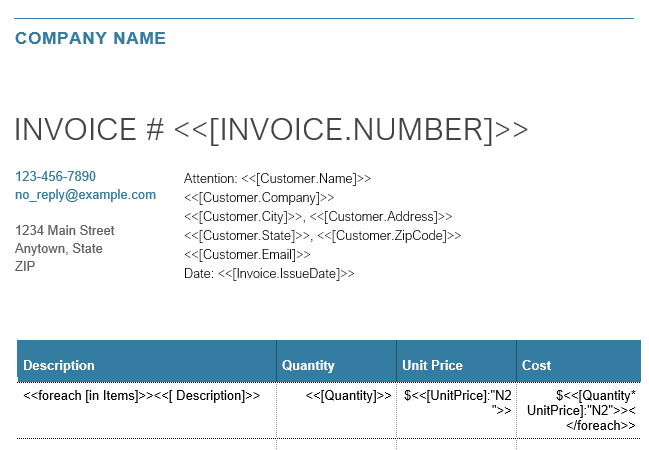
Task: Select the <<[INVOICE.NUMBER]>> placeholder in title
Action: pos(351,130)
